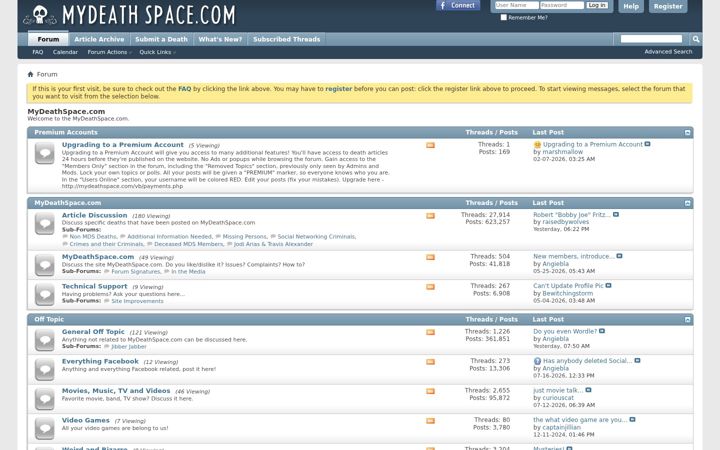Viewport: 720px width, 450px height.
Task: Open RSS feed icon for Movies, Music, TV and Videos
Action: click(430, 391)
